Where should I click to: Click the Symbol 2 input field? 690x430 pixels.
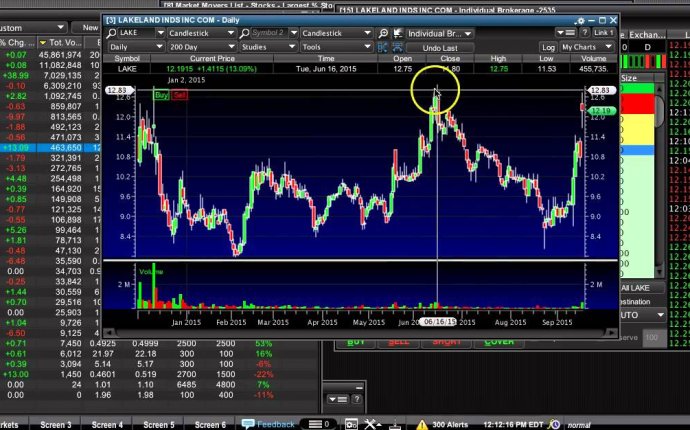(x=270, y=33)
